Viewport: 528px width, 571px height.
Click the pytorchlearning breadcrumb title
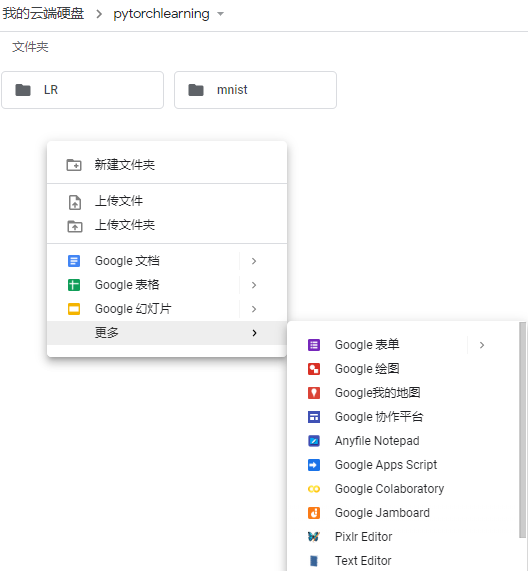161,14
